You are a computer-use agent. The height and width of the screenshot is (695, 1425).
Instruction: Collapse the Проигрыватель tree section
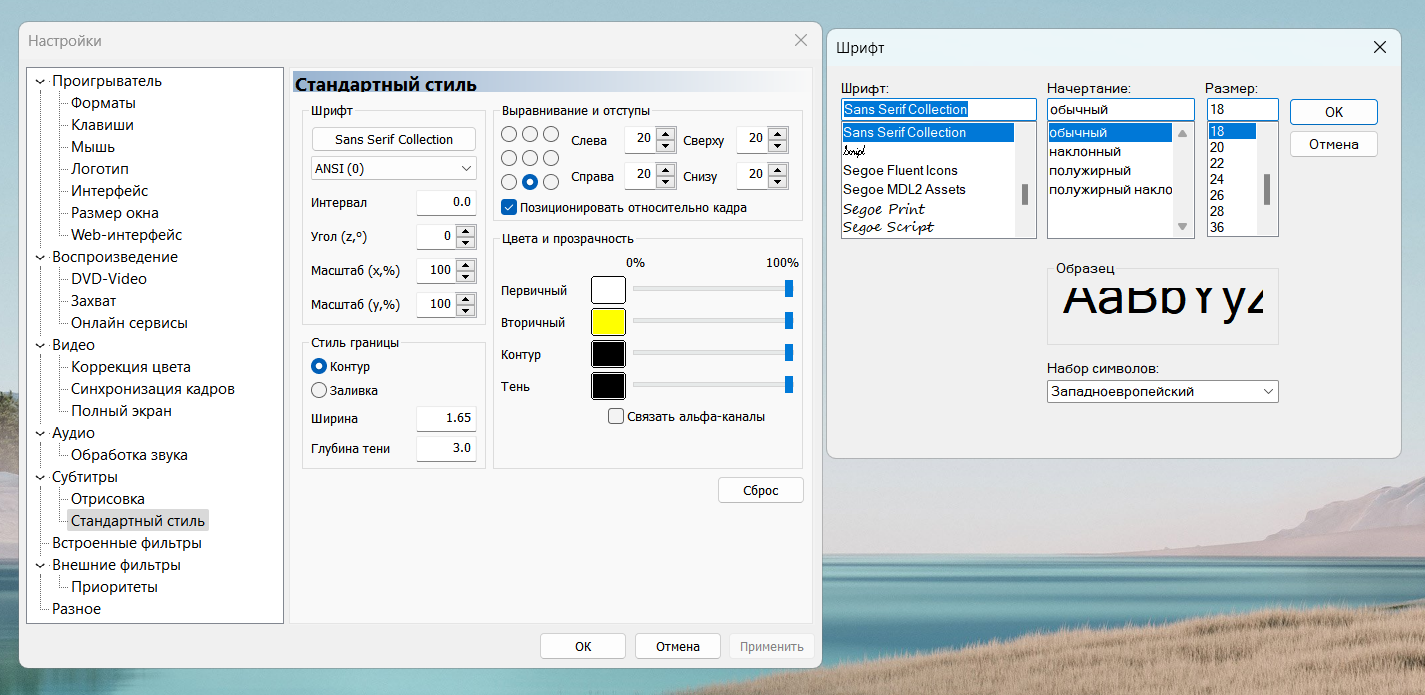40,81
